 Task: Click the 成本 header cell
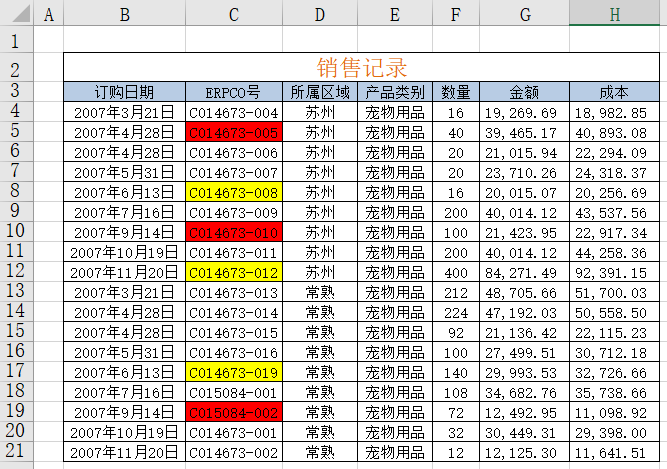click(614, 92)
